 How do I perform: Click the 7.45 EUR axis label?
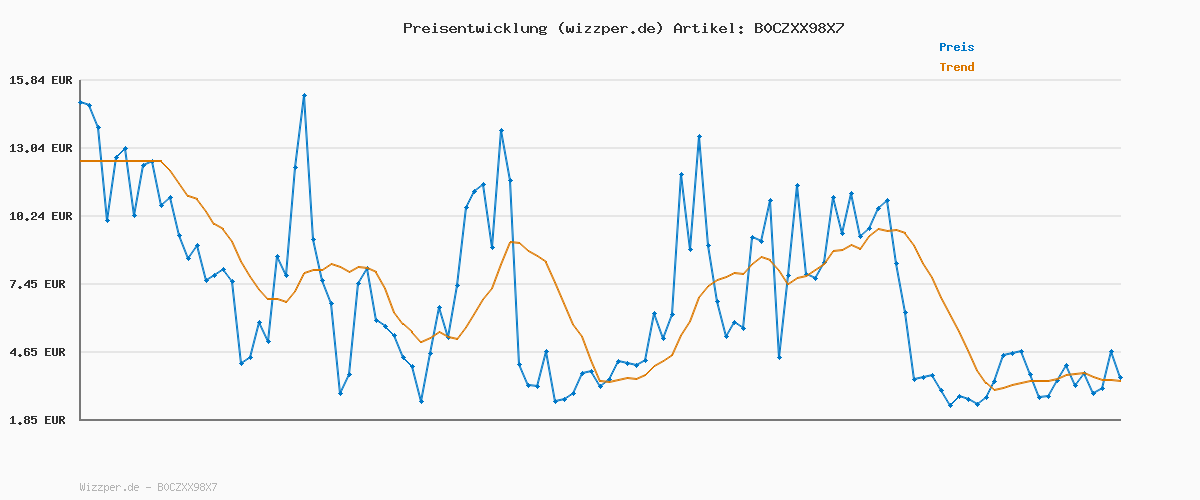click(x=40, y=284)
